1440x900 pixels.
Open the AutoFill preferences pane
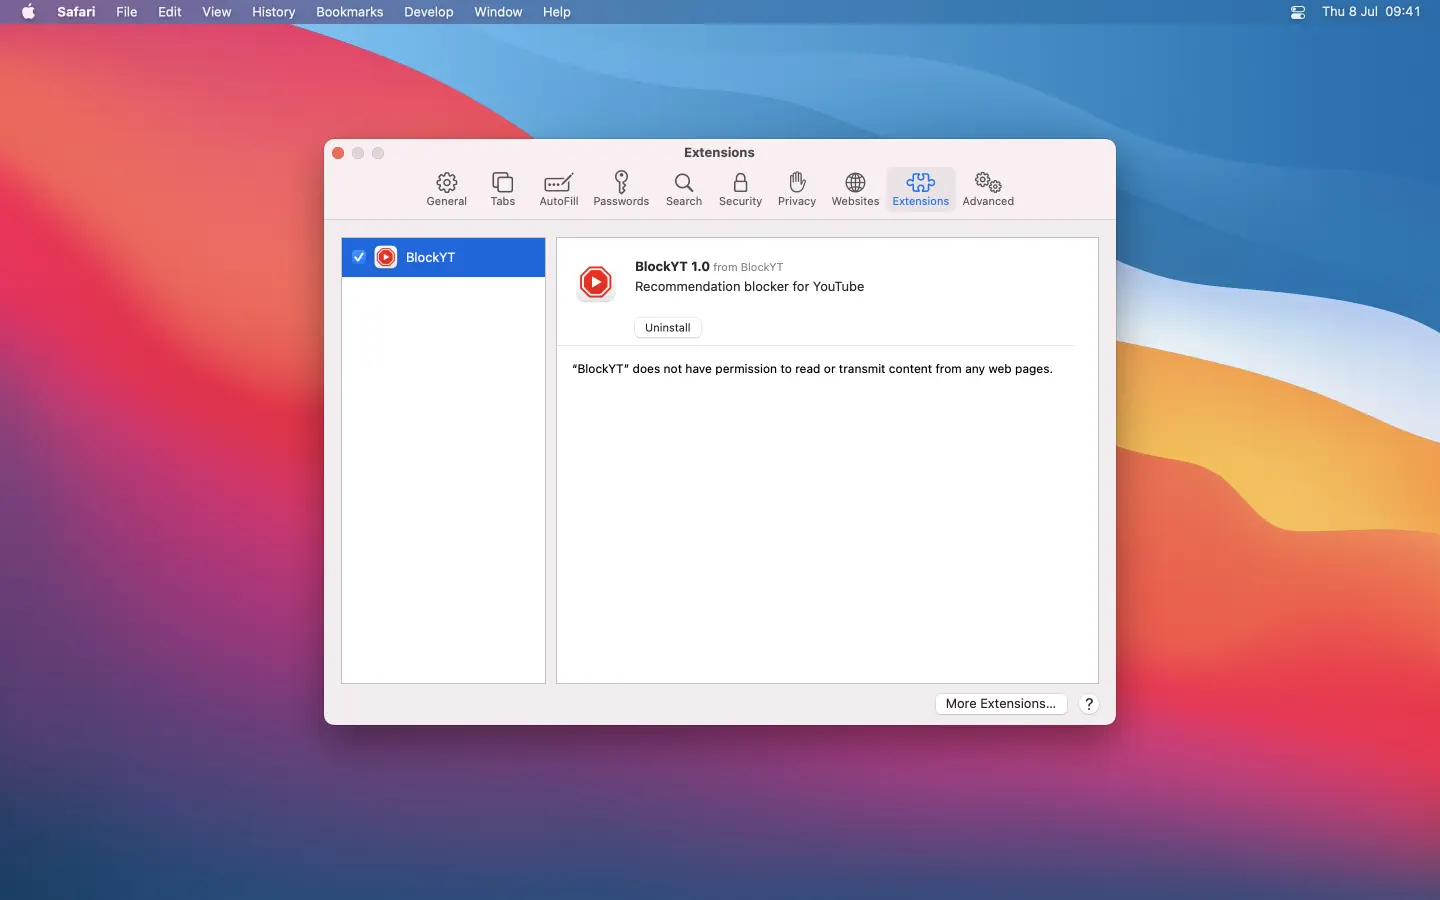(558, 189)
